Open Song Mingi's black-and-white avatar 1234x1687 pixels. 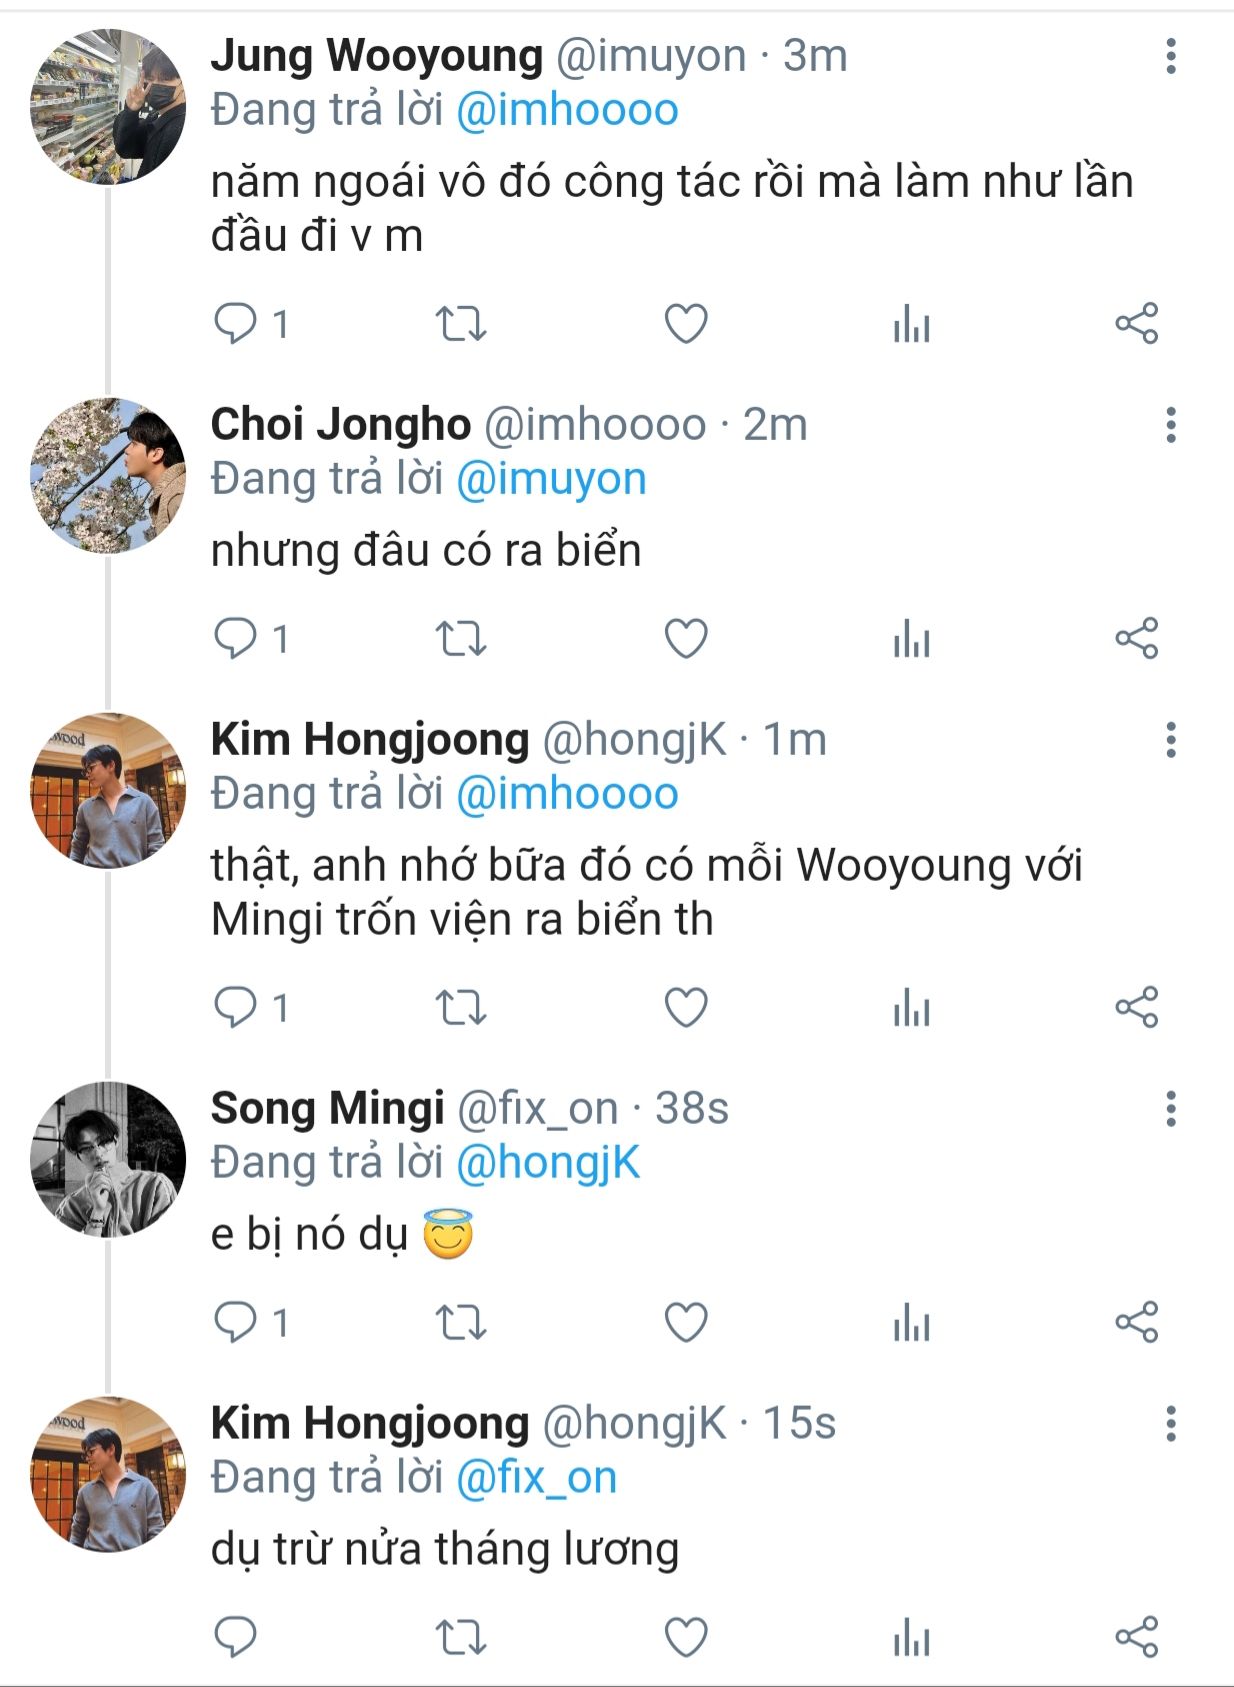108,1160
